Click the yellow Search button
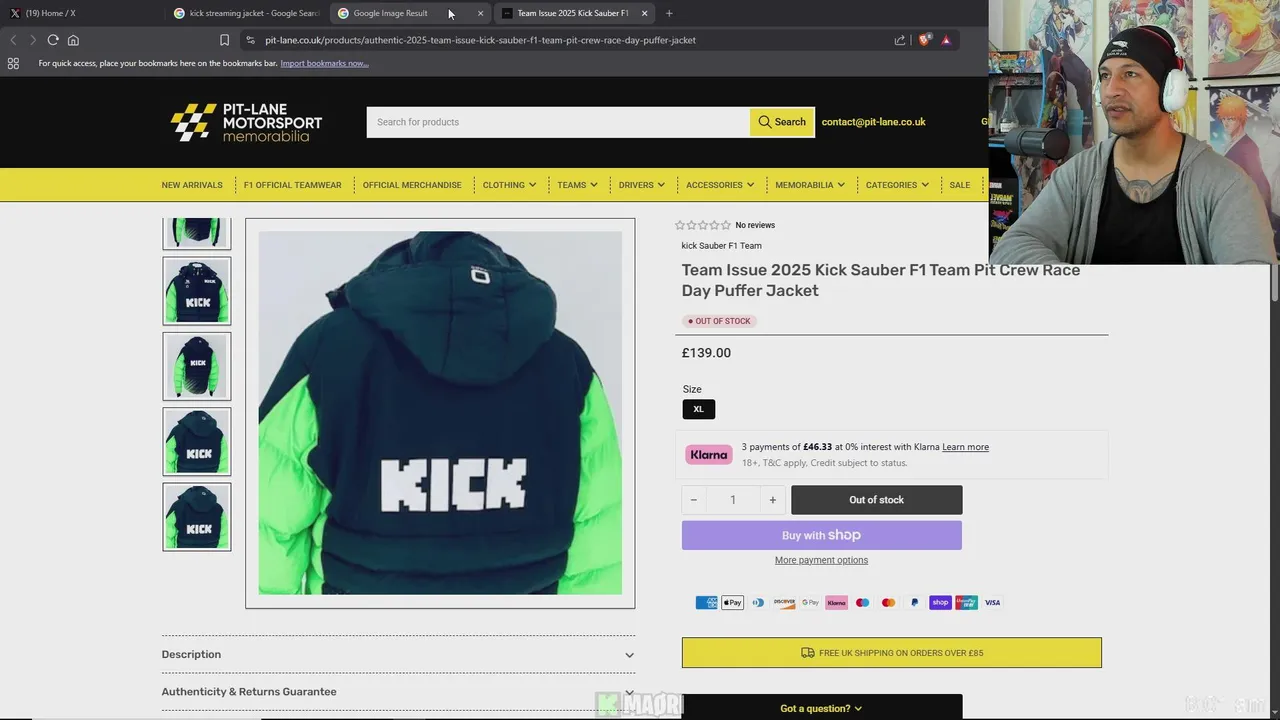Image resolution: width=1280 pixels, height=720 pixels. tap(782, 122)
